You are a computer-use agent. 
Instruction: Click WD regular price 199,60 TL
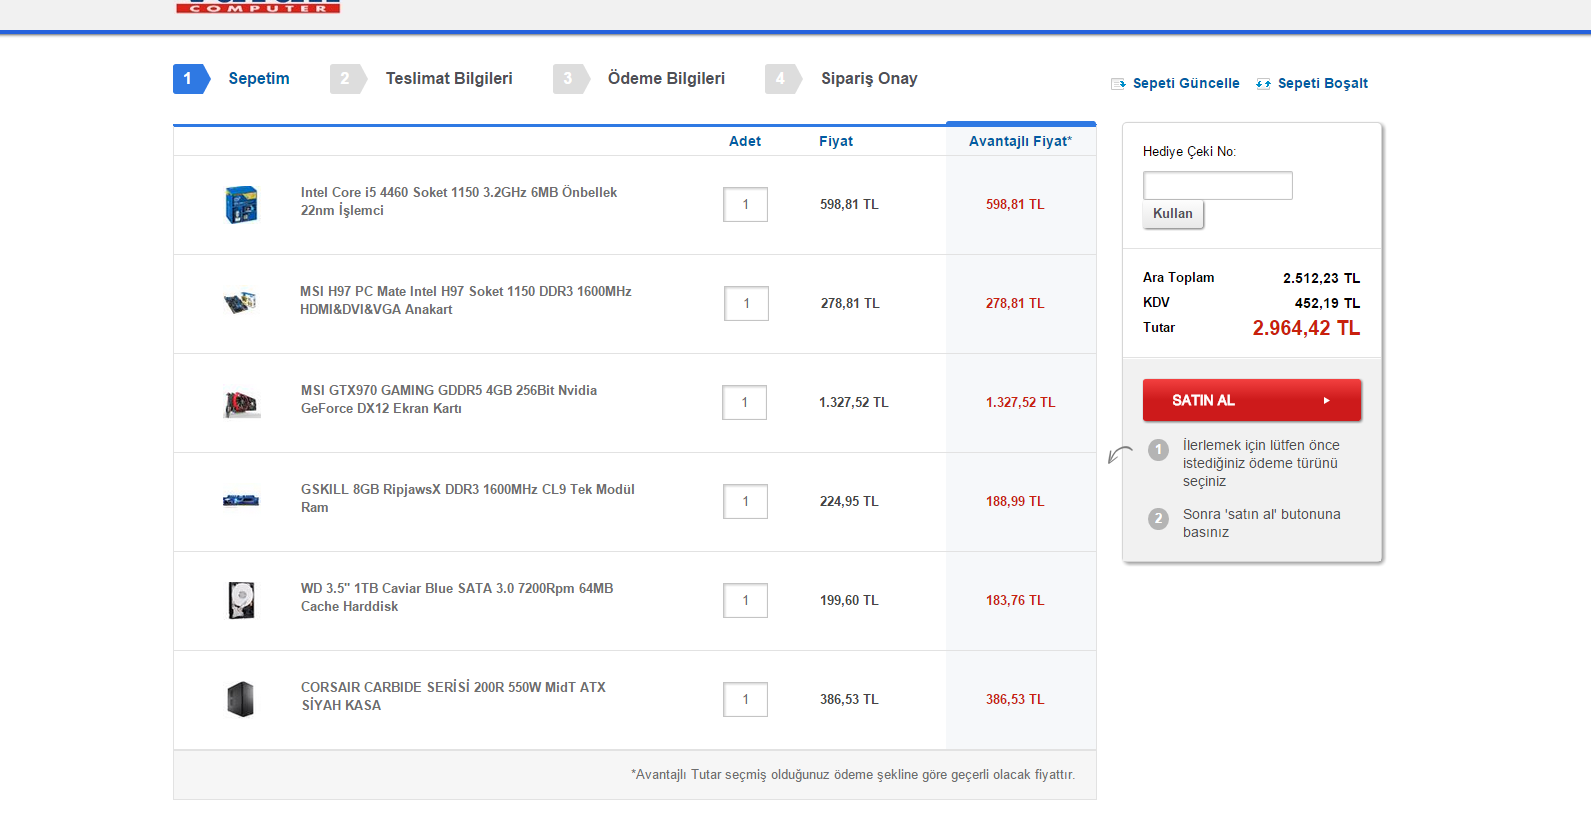(849, 600)
